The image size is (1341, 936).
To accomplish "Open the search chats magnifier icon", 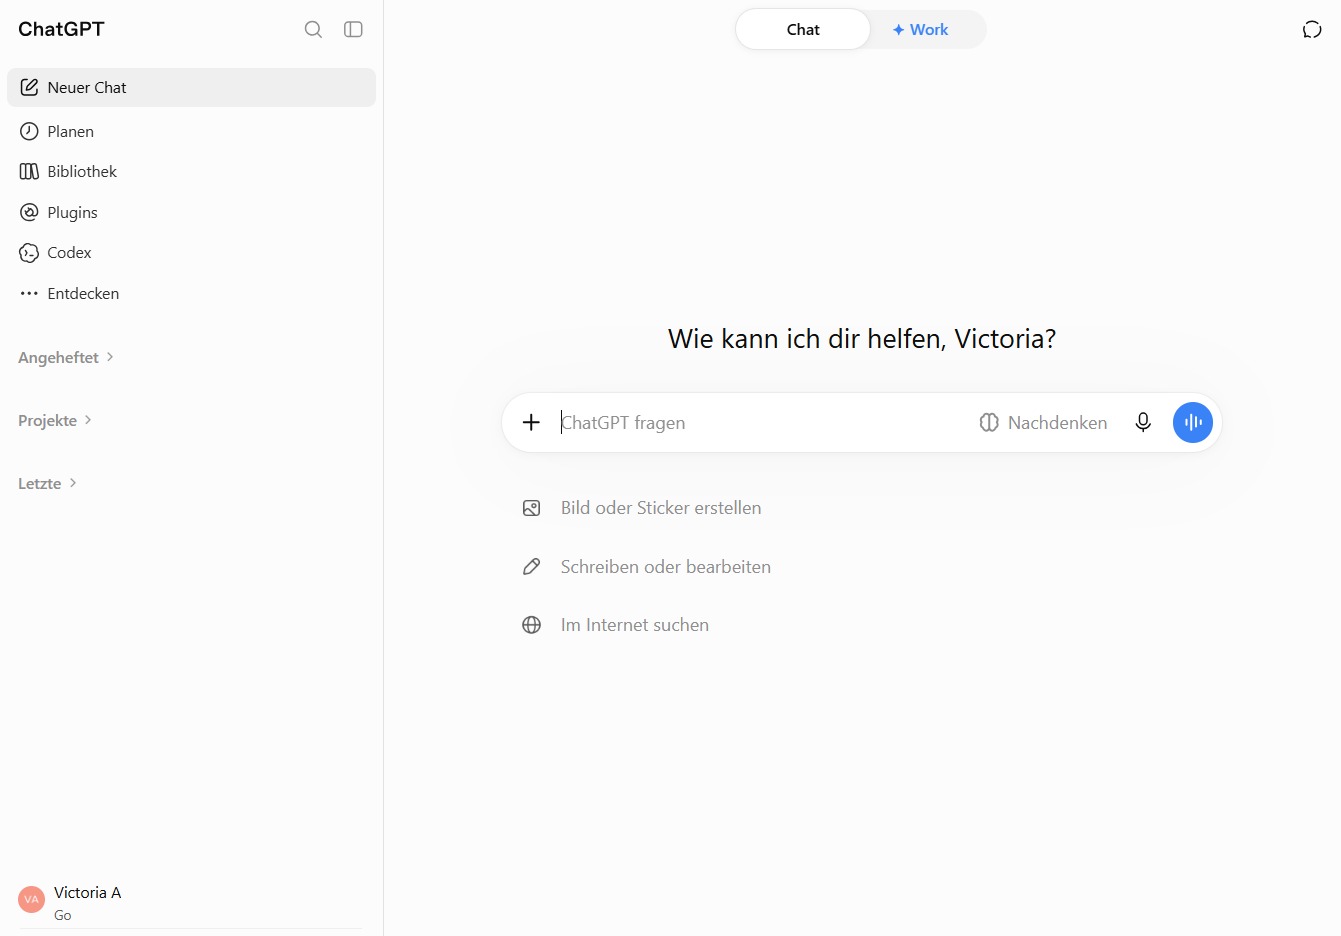I will [313, 29].
